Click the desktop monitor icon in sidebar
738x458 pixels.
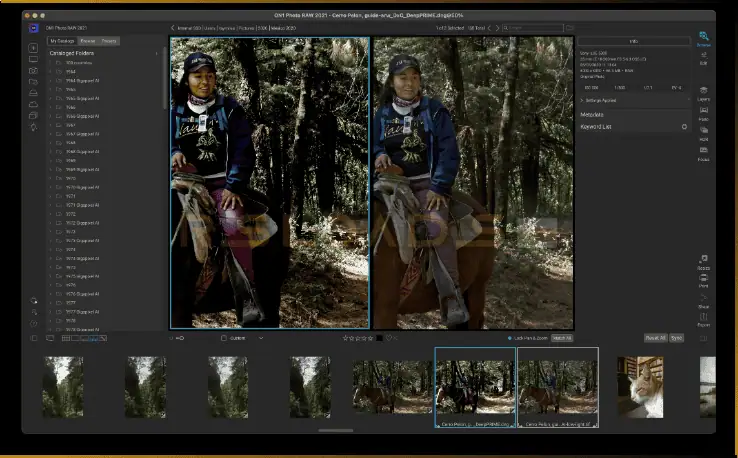point(33,59)
